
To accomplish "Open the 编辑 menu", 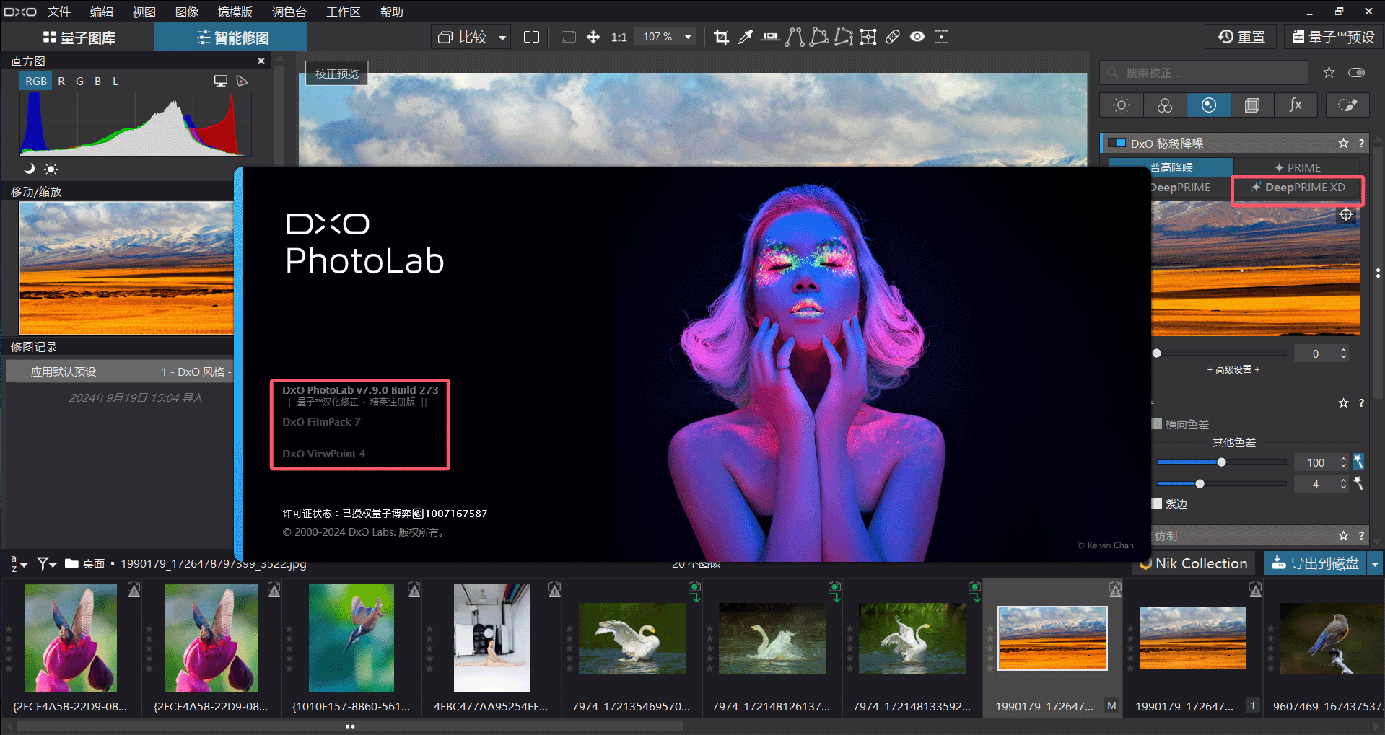I will tap(102, 11).
